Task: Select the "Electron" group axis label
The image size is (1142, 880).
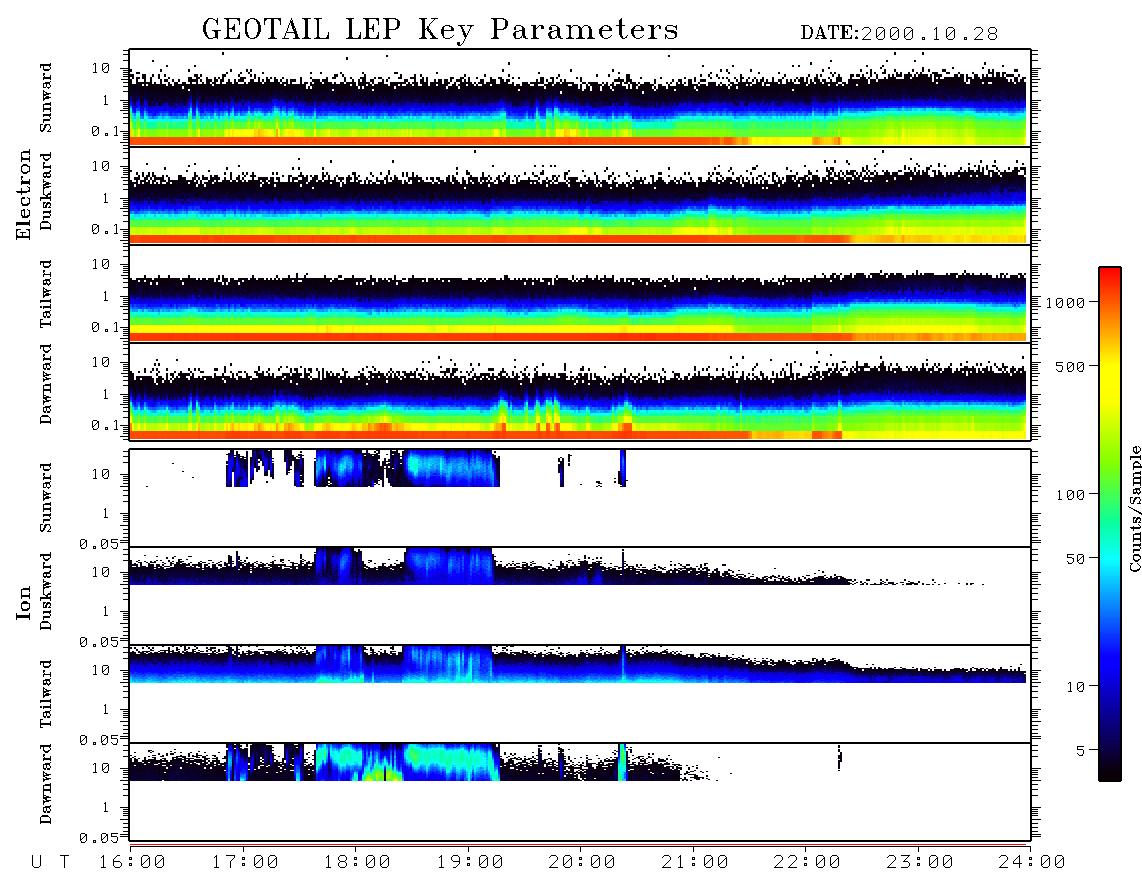Action: pos(23,194)
